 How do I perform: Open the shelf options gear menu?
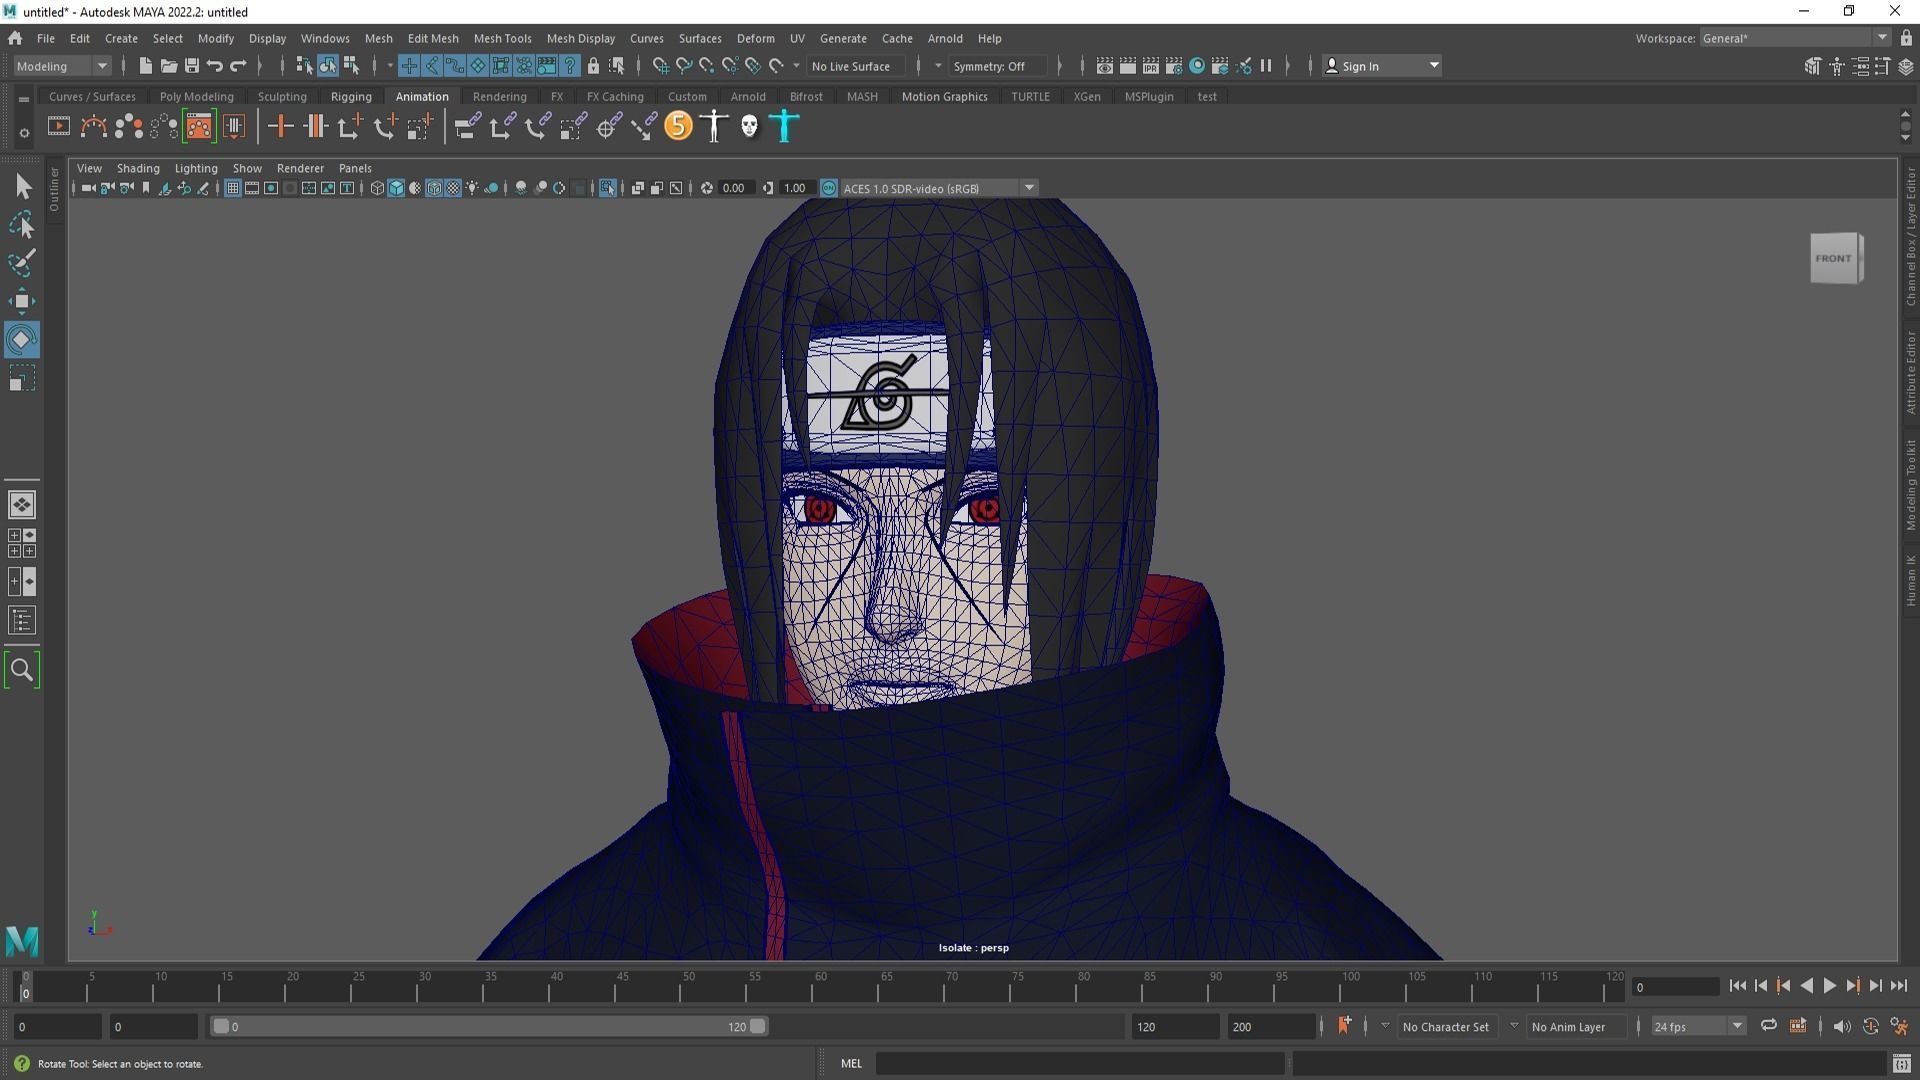[24, 132]
